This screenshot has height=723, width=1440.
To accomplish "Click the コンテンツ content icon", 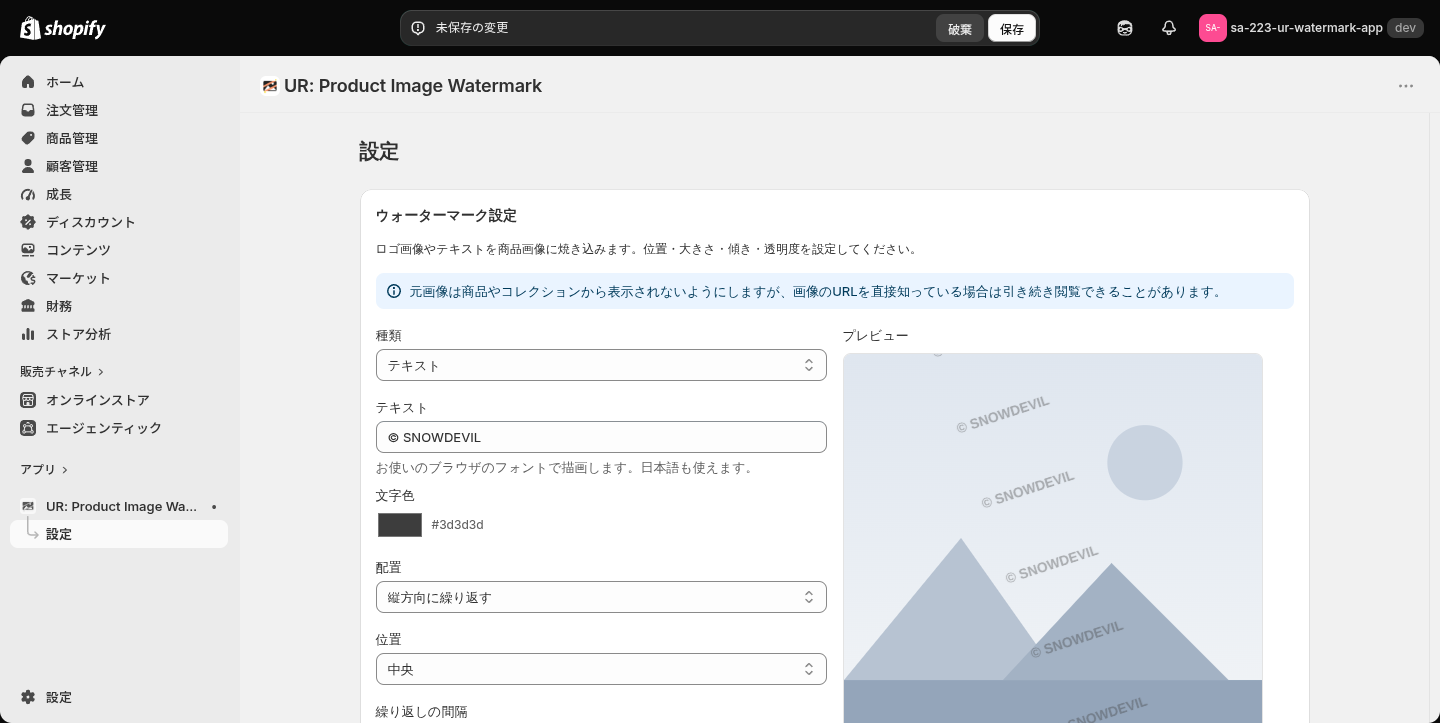I will 28,250.
